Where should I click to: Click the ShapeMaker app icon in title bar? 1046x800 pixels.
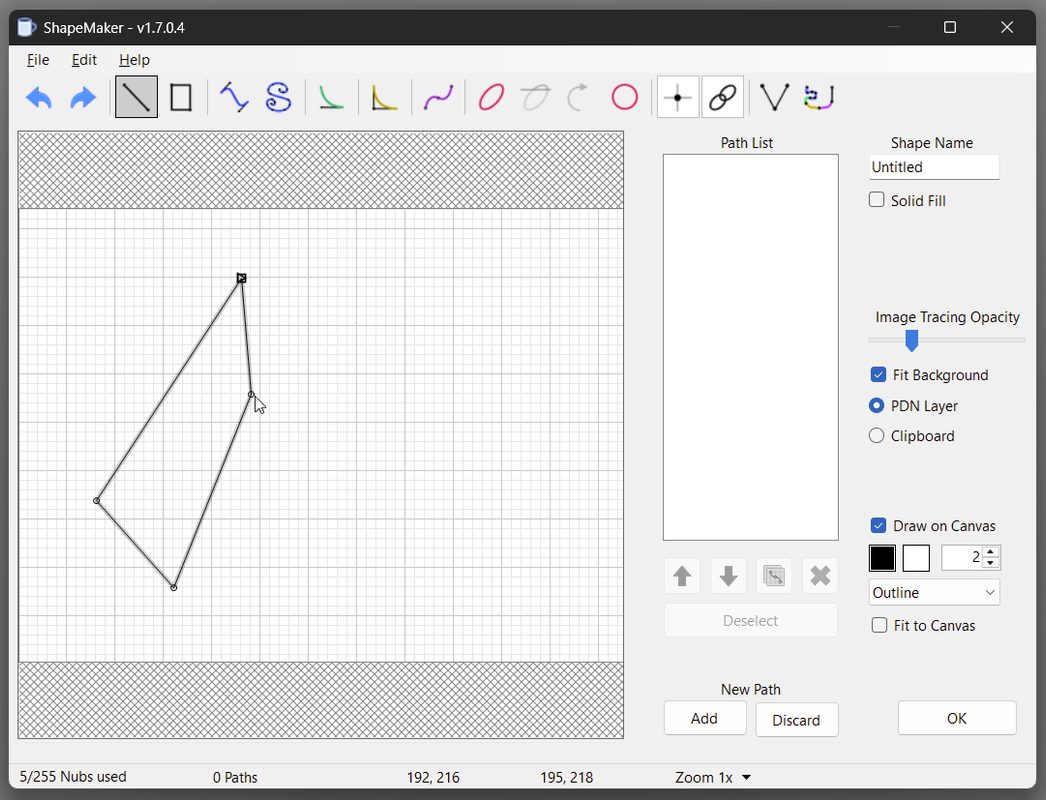[x=26, y=27]
